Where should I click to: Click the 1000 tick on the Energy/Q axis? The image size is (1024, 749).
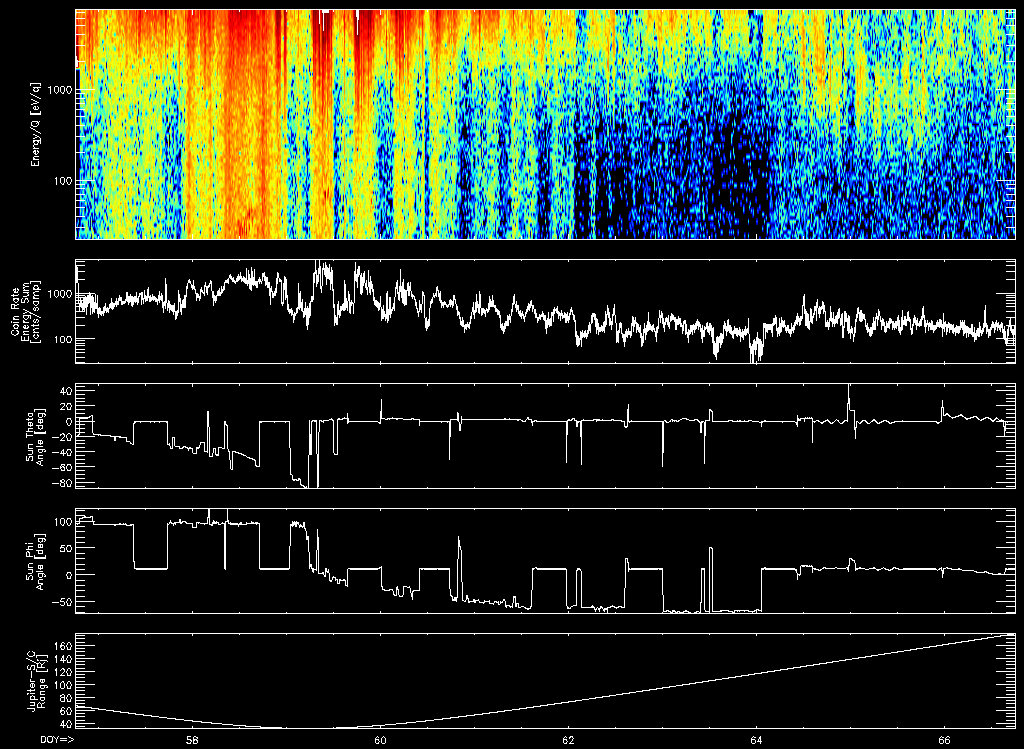pos(58,90)
